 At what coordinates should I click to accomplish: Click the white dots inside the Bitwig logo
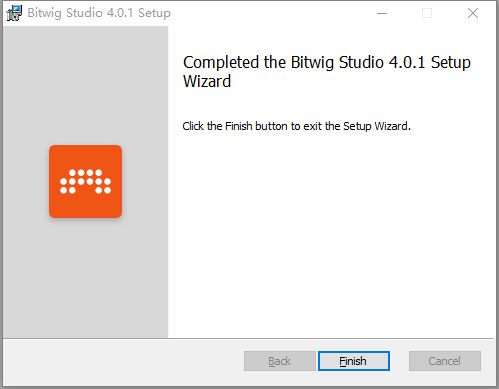(85, 181)
